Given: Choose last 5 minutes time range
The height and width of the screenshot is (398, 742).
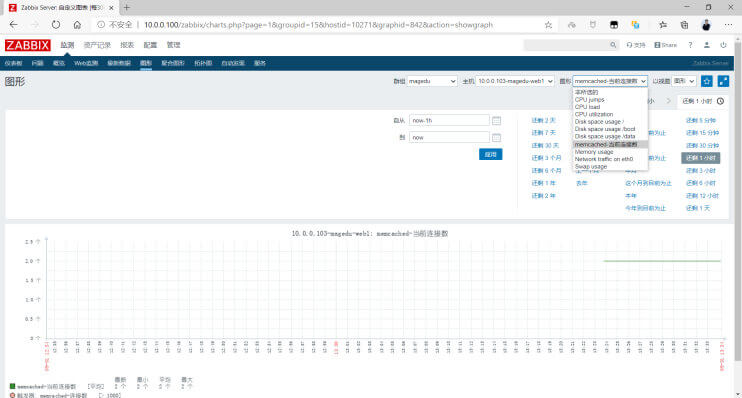Looking at the screenshot, I should 701,121.
